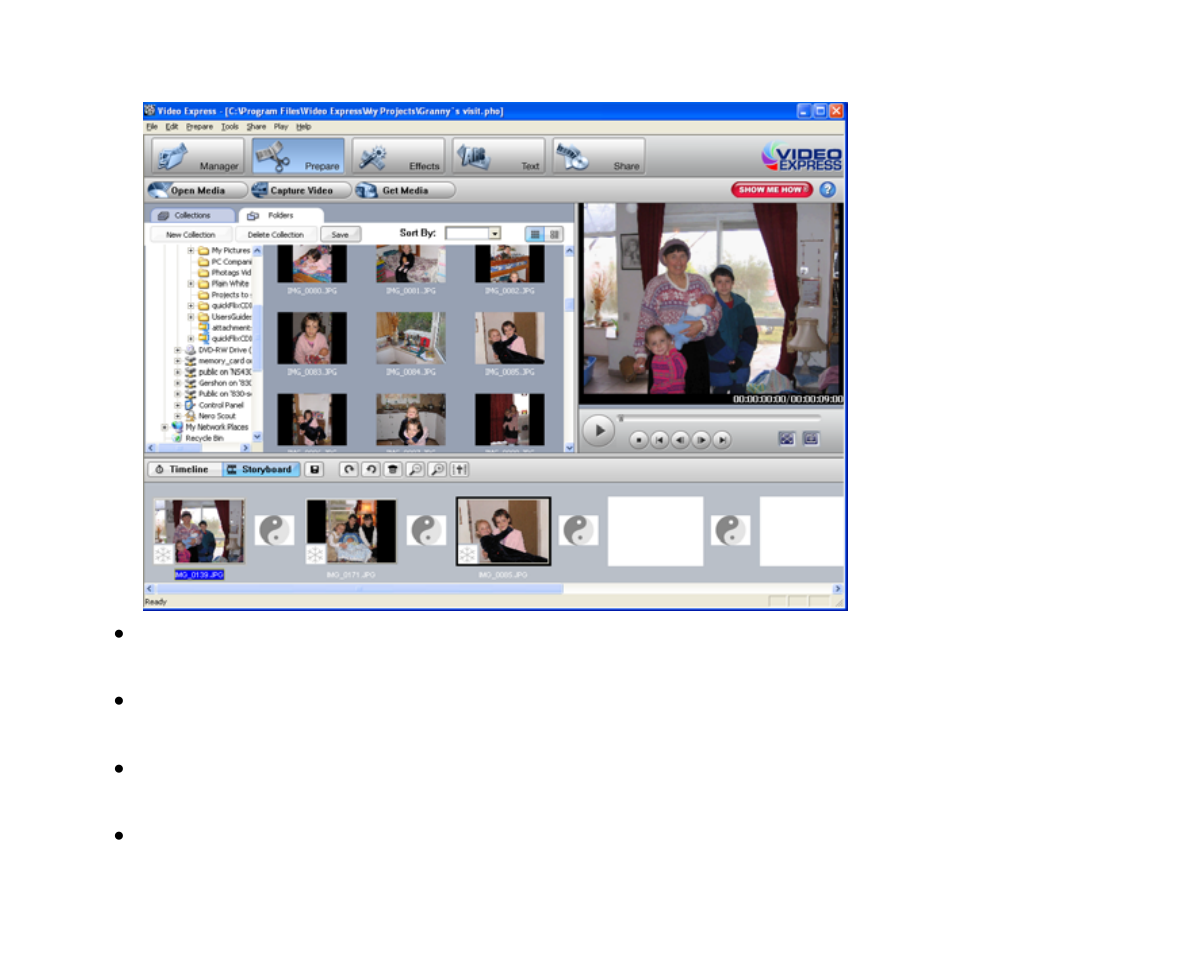The width and height of the screenshot is (1193, 954).
Task: Expand the DVD-RW Drive node
Action: [178, 350]
